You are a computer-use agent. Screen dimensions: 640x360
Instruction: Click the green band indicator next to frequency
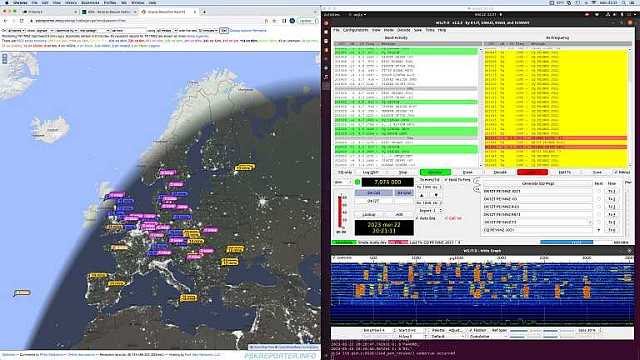point(358,182)
